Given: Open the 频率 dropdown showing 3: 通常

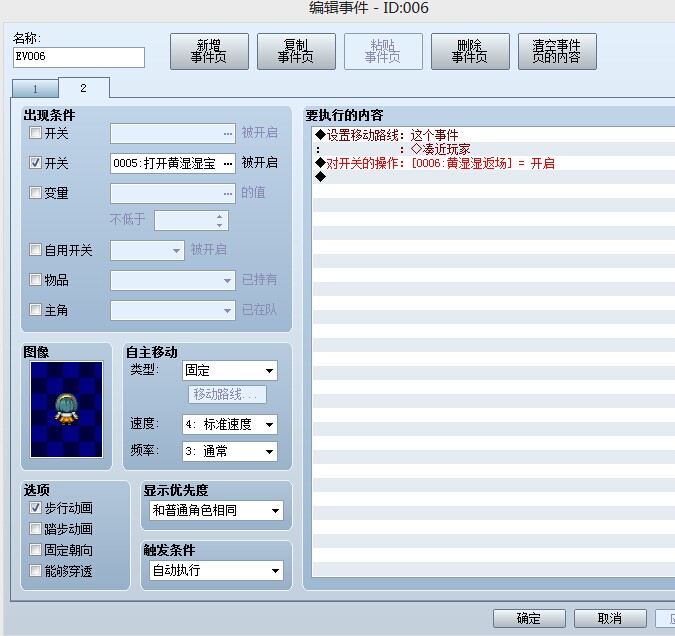Looking at the screenshot, I should tap(230, 451).
